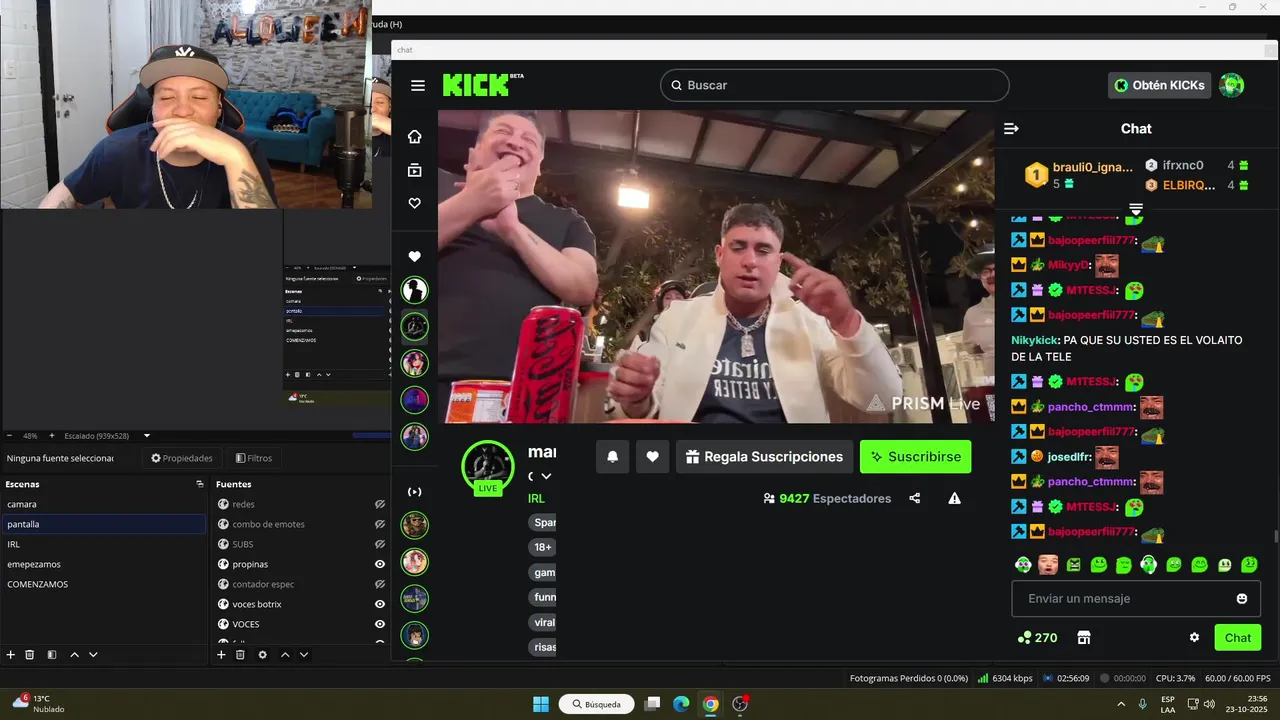This screenshot has height=720, width=1280.
Task: Enable notifications with the bell button
Action: (613, 457)
